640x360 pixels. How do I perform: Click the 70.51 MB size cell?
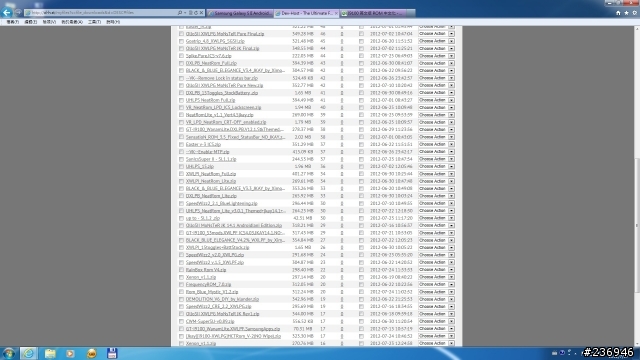304,329
